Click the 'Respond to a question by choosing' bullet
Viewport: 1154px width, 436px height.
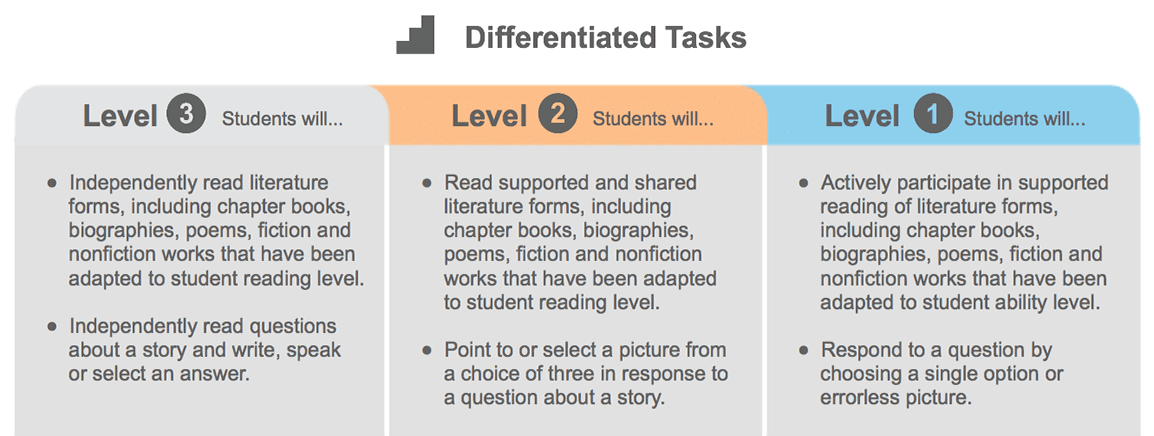click(932, 373)
